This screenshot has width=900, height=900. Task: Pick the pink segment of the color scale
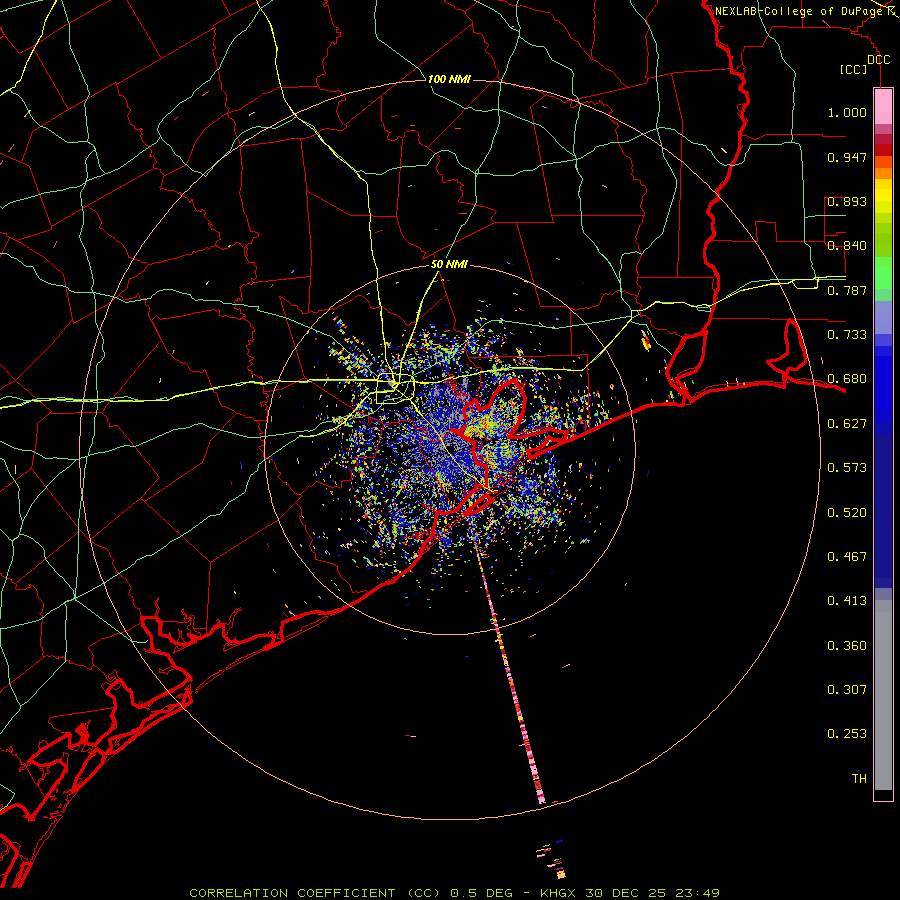883,106
